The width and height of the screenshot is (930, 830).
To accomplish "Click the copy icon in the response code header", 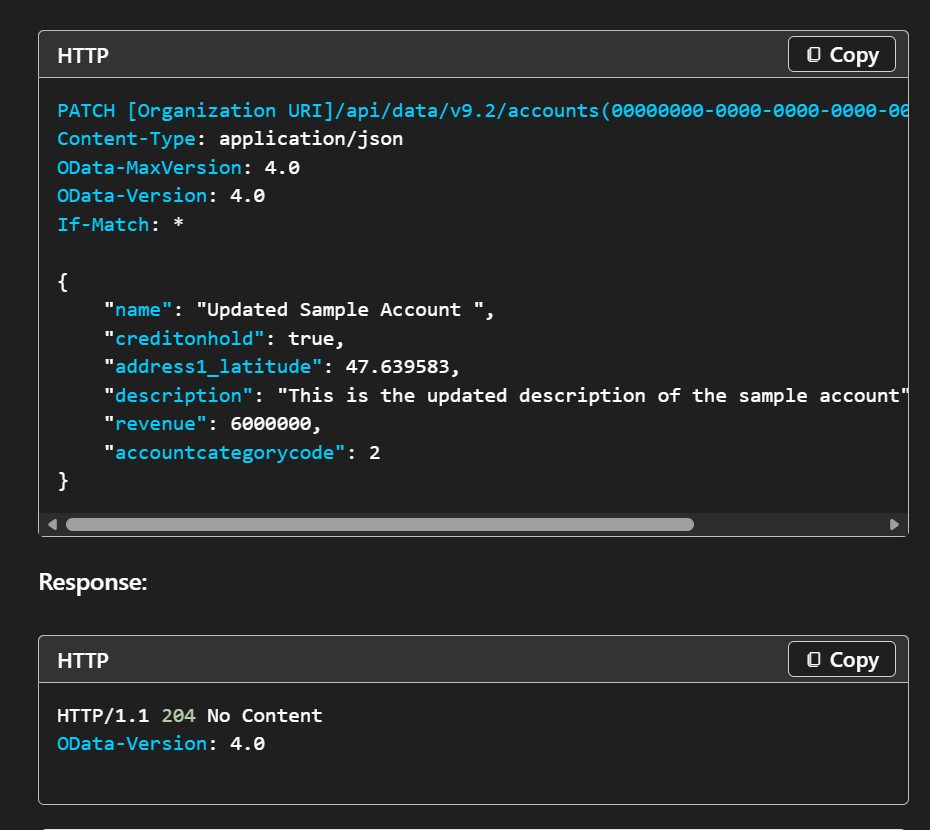I will click(x=814, y=660).
